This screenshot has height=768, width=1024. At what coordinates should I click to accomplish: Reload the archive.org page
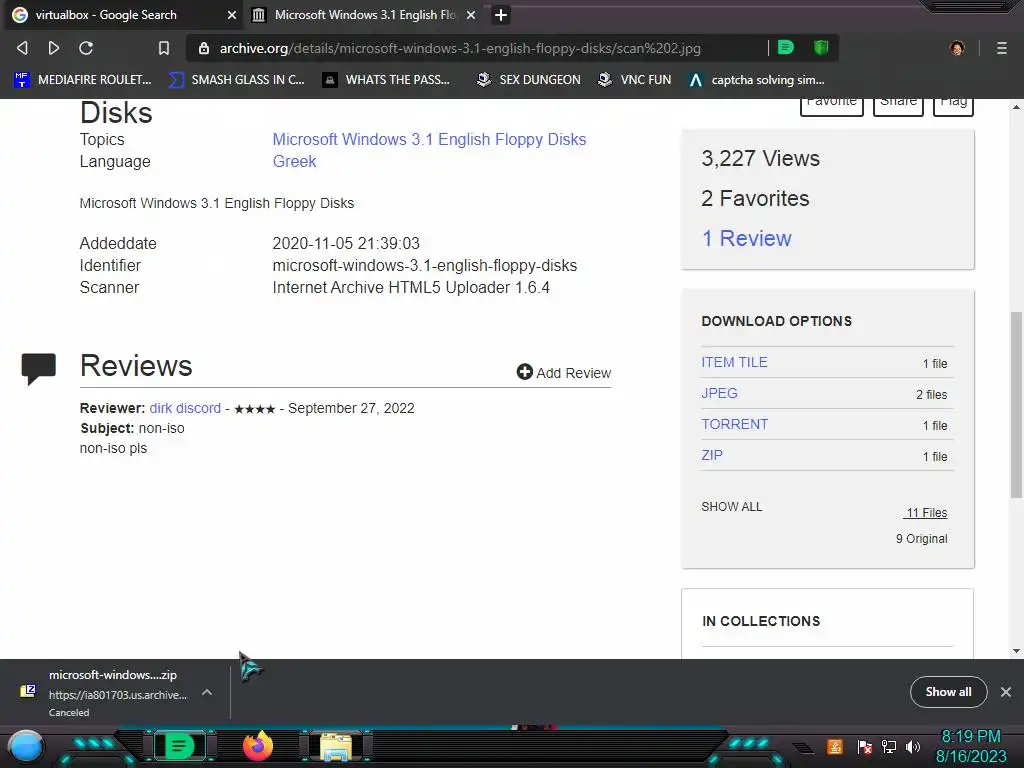[86, 48]
